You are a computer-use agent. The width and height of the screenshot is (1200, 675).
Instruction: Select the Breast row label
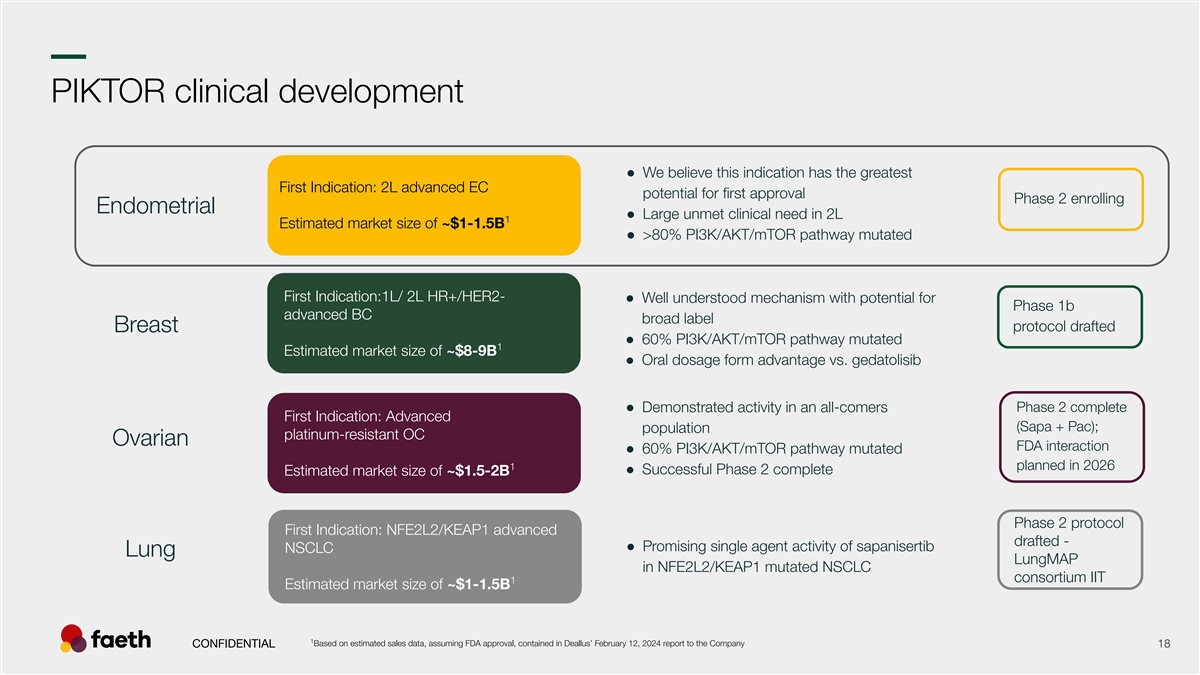click(146, 324)
